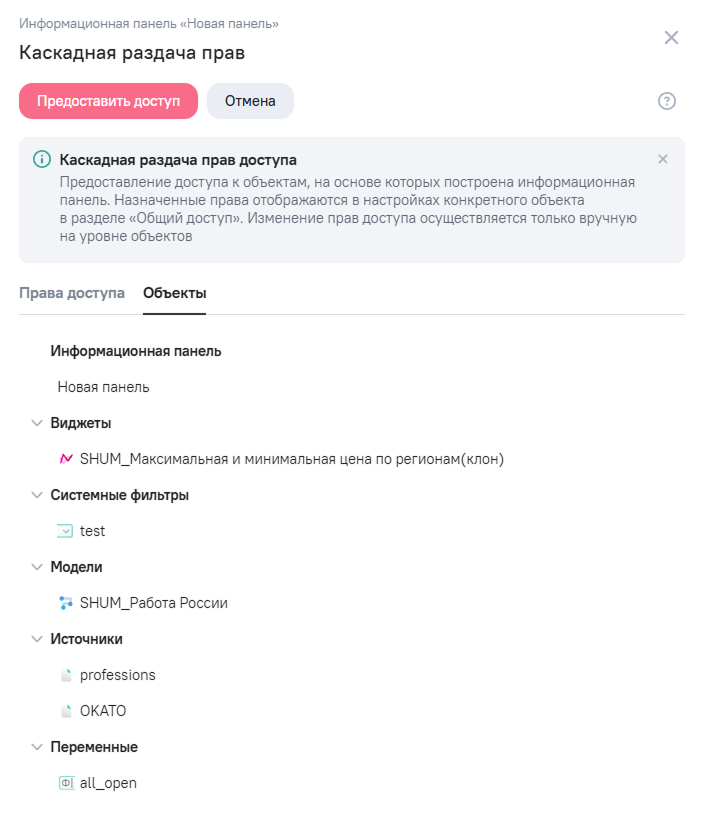Click the file icon next to professions
Image resolution: width=705 pixels, height=818 pixels.
click(66, 675)
